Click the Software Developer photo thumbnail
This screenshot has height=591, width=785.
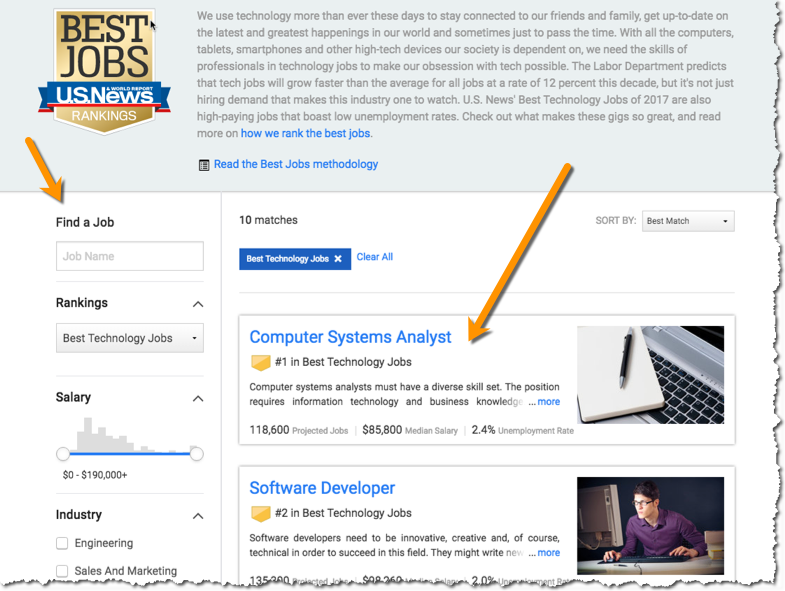(650, 526)
